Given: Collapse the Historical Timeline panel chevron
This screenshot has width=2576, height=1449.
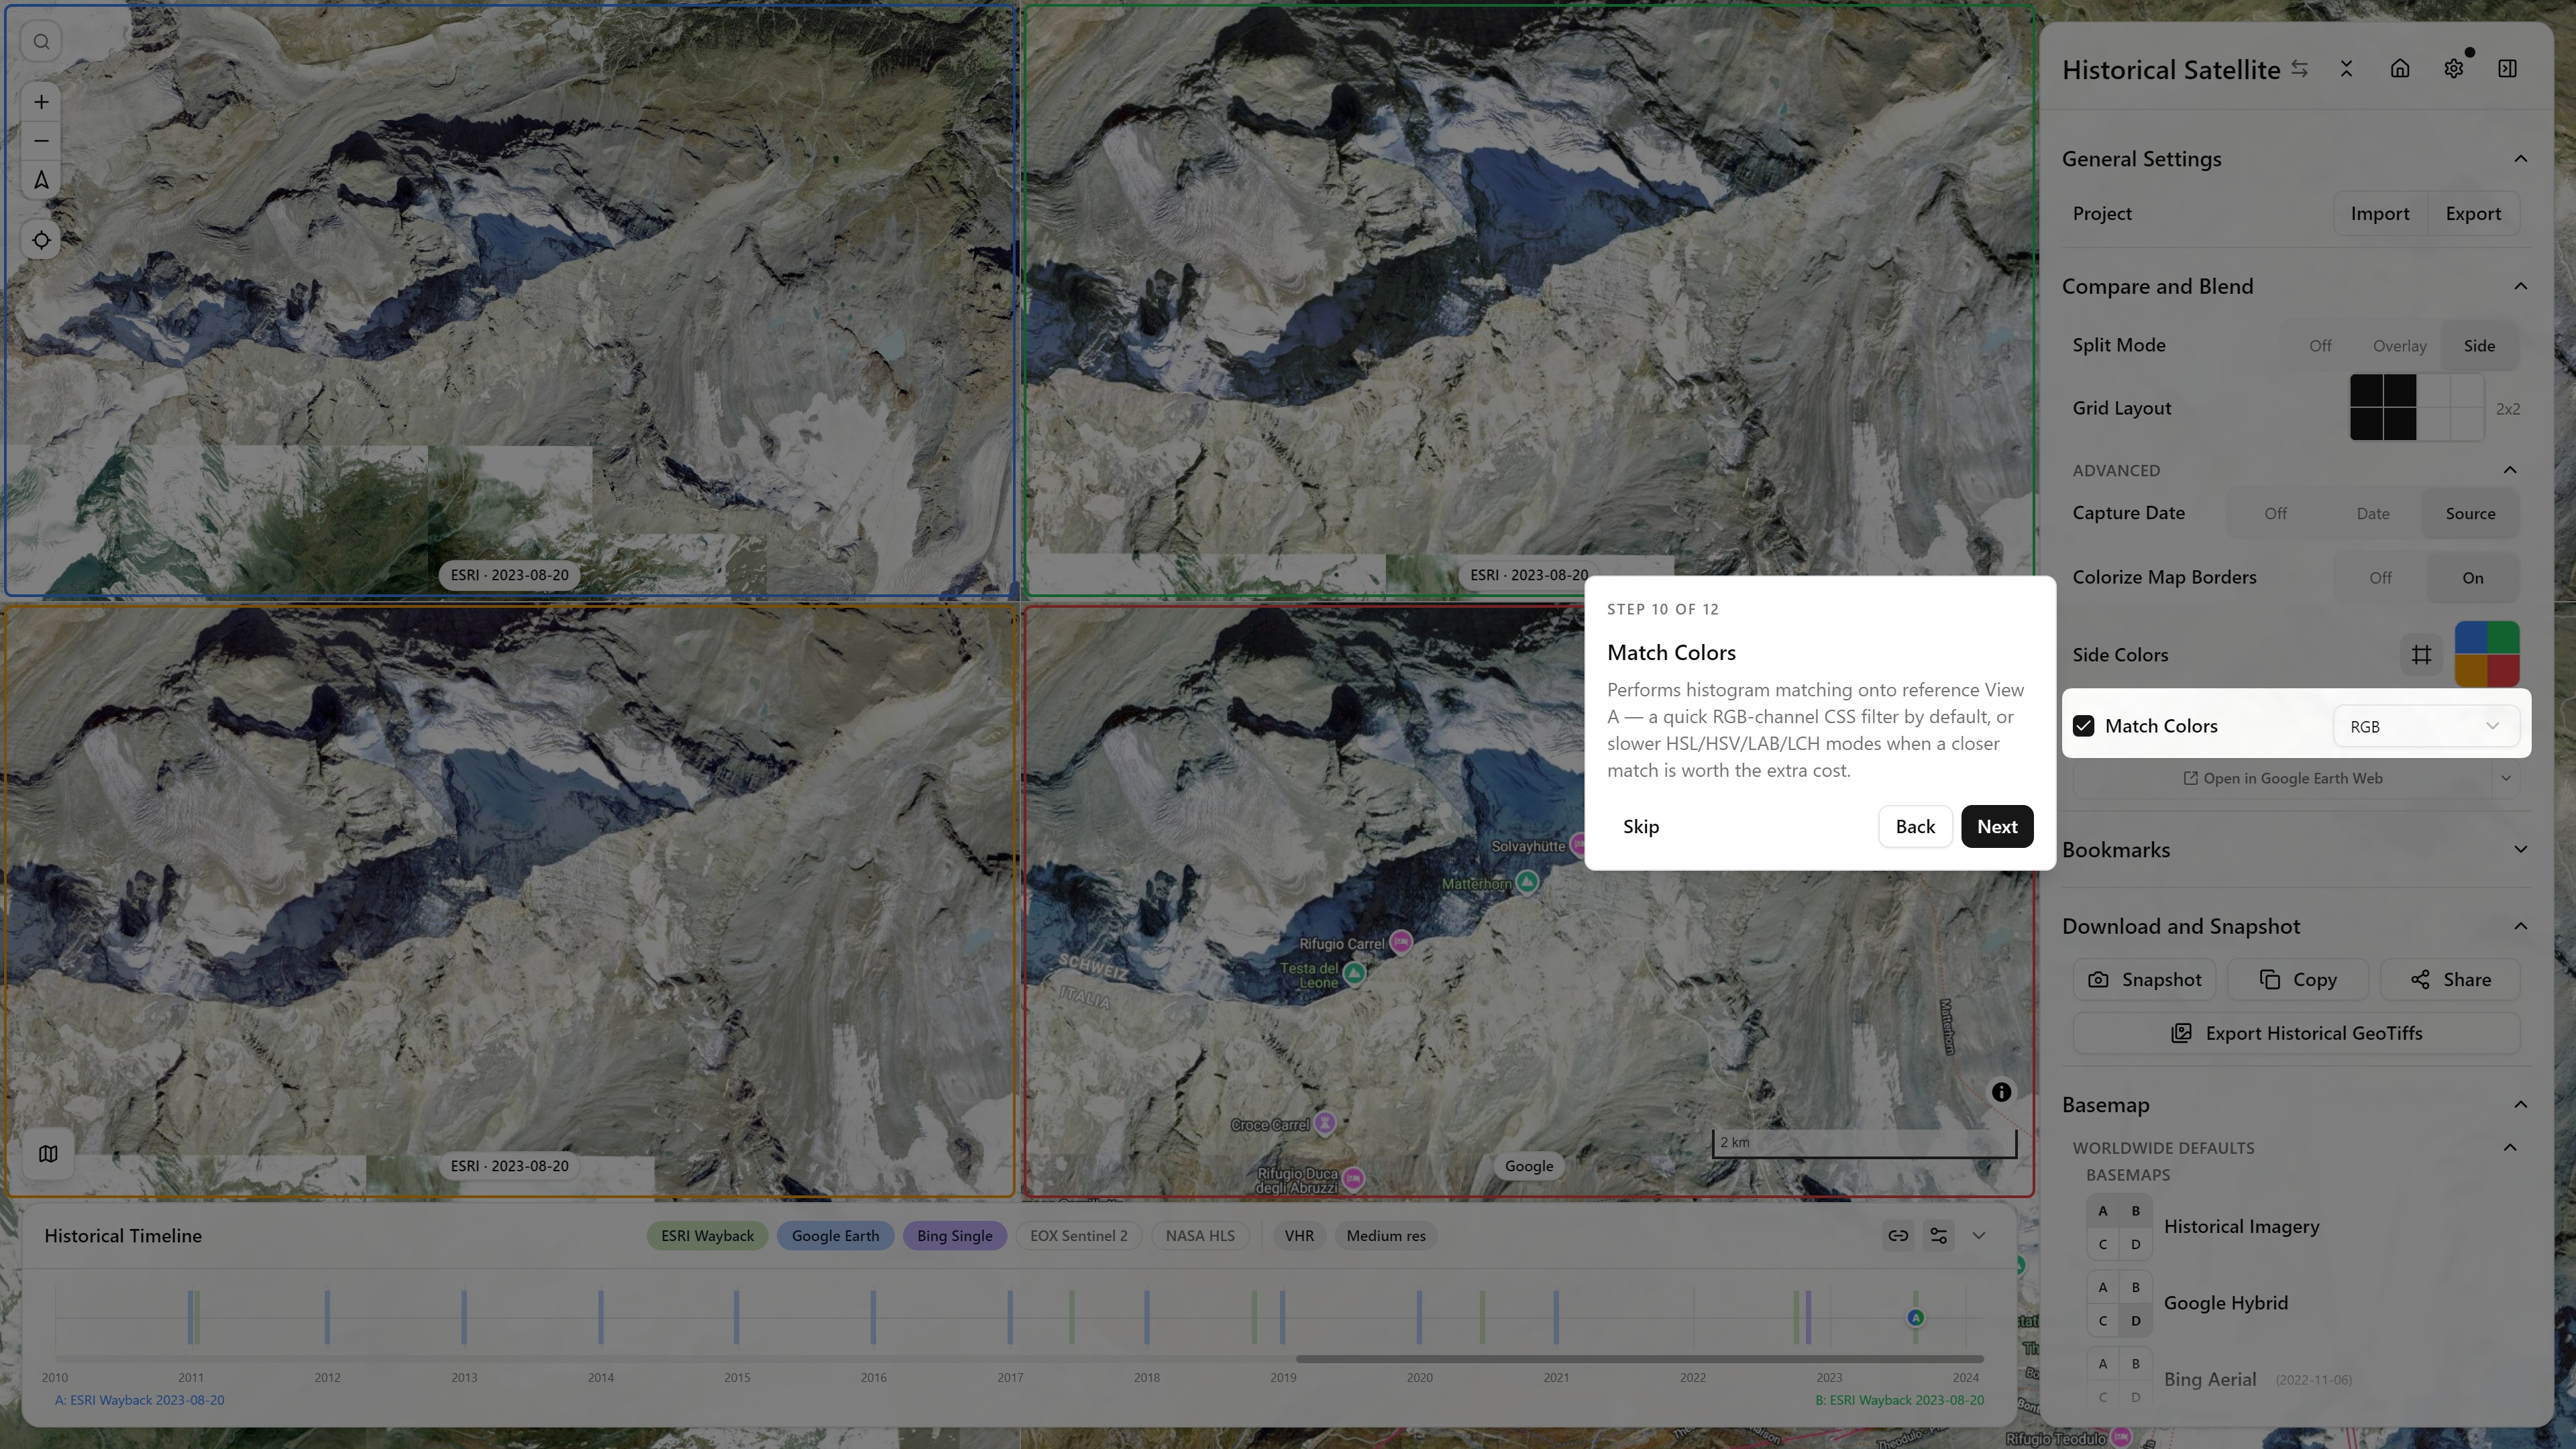Looking at the screenshot, I should (x=1978, y=1236).
